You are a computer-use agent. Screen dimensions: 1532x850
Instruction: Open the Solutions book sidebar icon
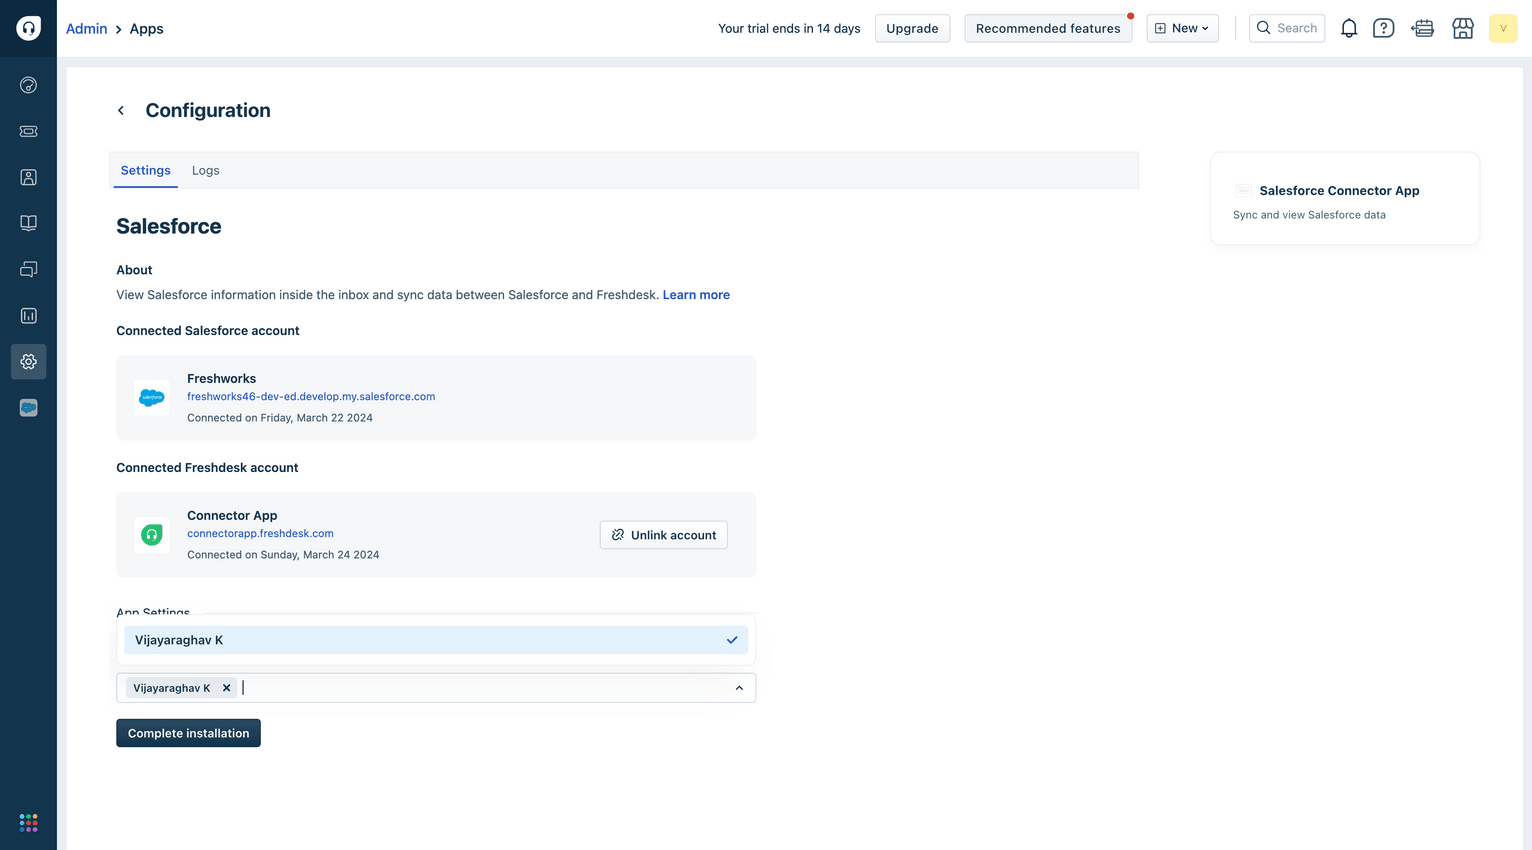(28, 223)
